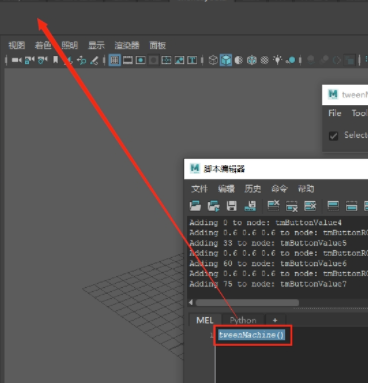Open 文件 menu in Script Editor

(199, 189)
